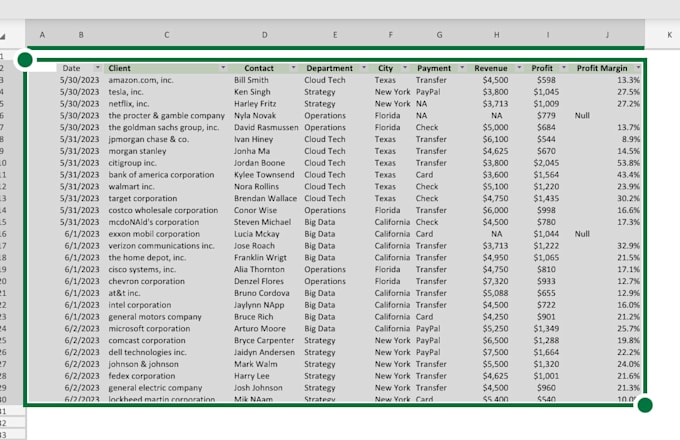Image resolution: width=680 pixels, height=440 pixels.
Task: Select costco wholesale corporation cell
Action: point(163,210)
